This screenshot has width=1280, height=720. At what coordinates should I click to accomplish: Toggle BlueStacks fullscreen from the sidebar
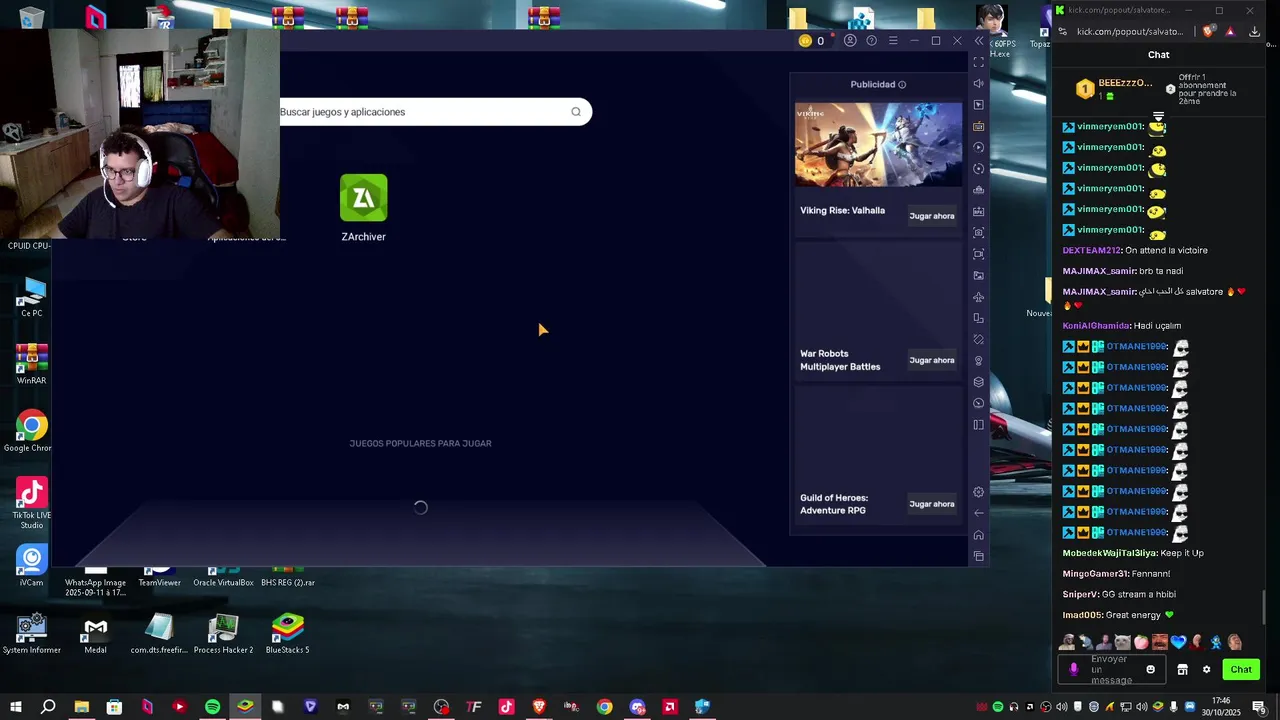(978, 62)
